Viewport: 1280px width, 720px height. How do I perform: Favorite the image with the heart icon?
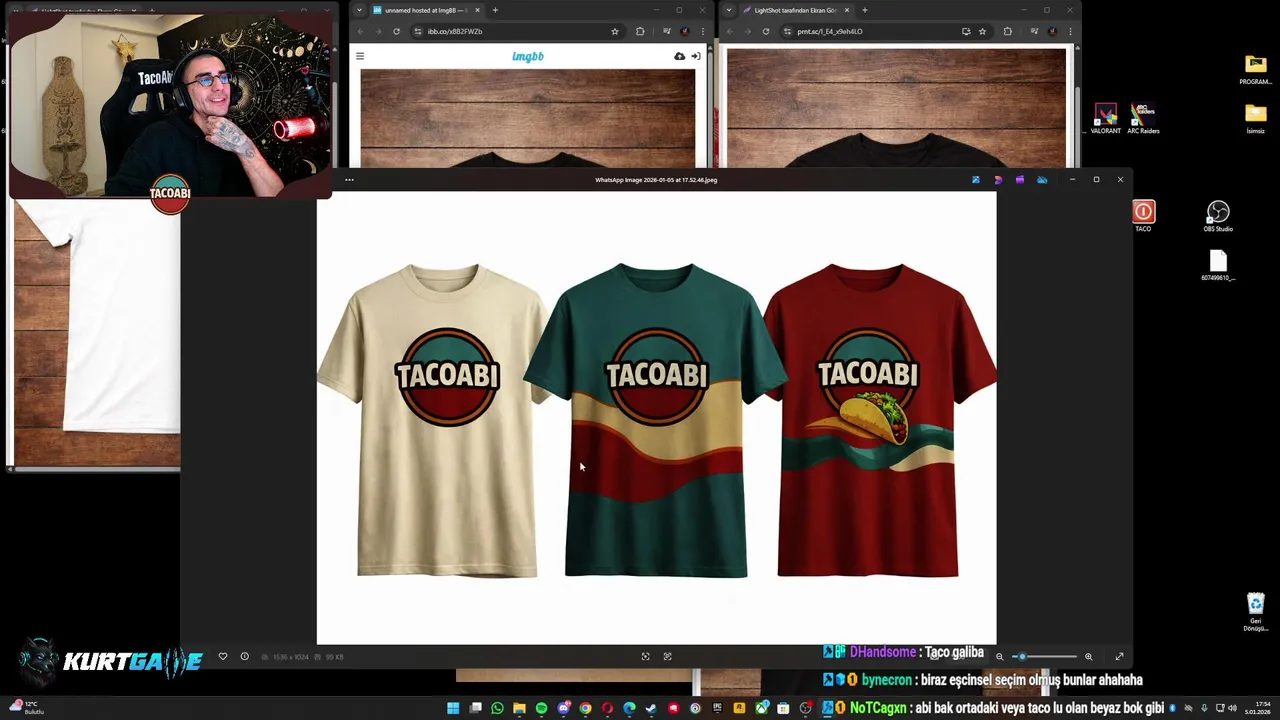pyautogui.click(x=223, y=656)
